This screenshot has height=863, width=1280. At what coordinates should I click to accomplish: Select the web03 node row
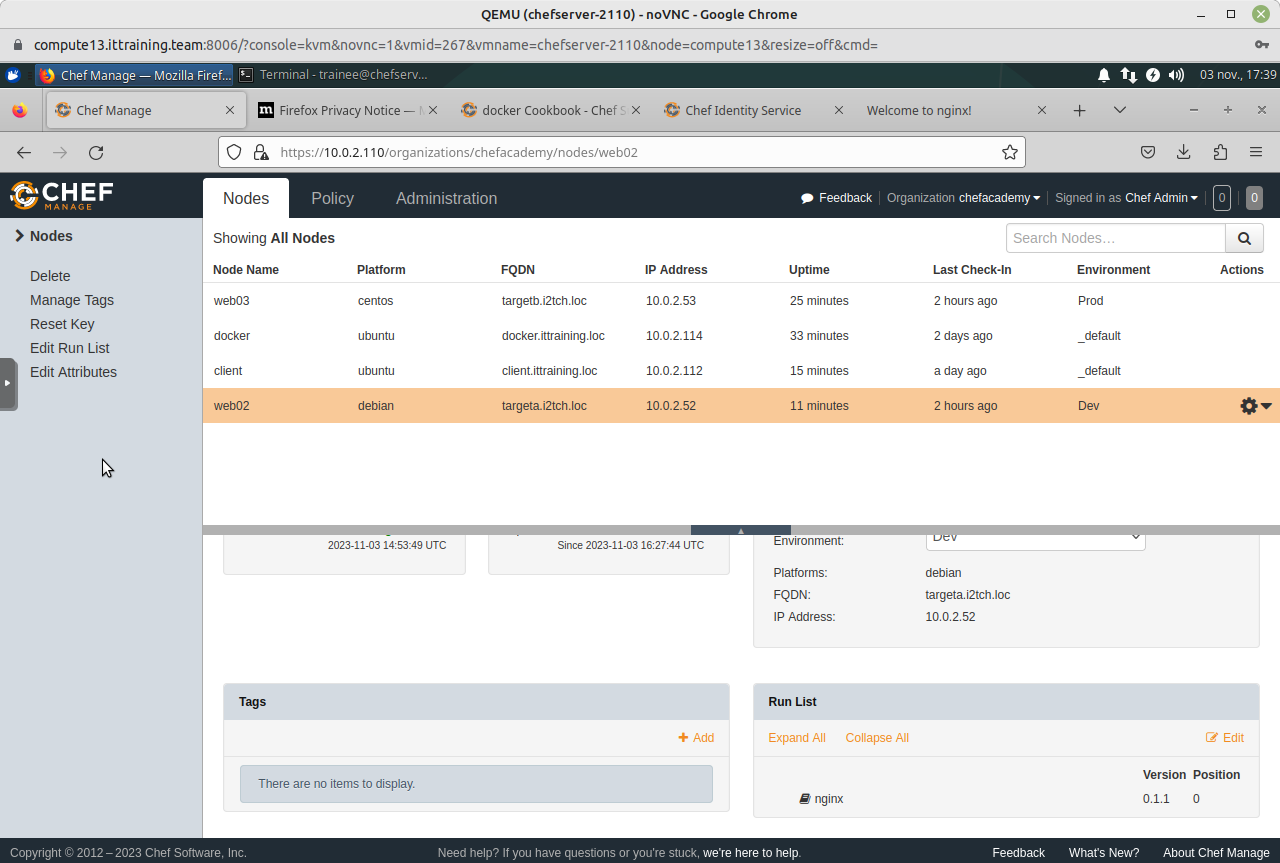tap(741, 300)
